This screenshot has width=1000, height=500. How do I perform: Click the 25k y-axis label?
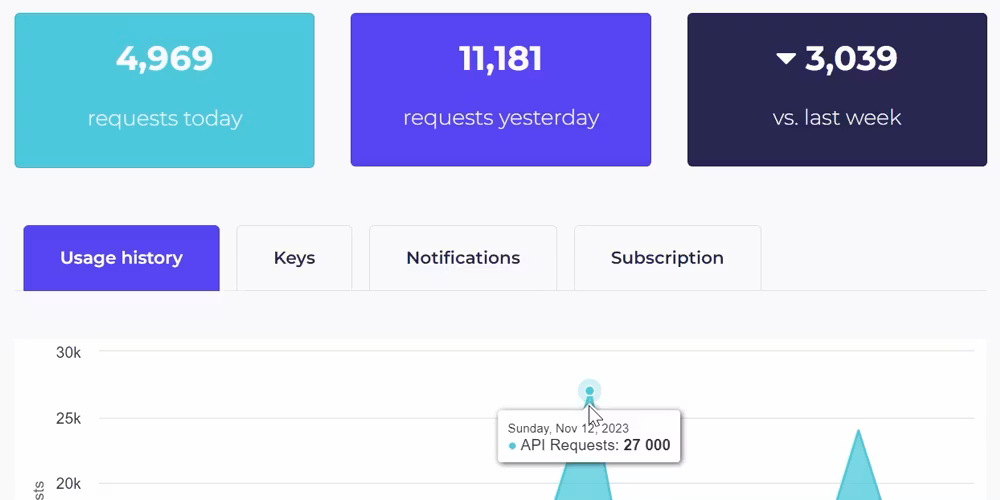coord(68,418)
